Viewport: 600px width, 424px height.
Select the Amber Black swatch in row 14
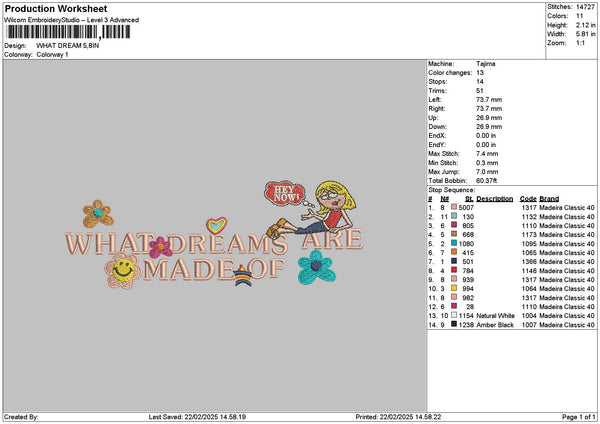(x=454, y=324)
